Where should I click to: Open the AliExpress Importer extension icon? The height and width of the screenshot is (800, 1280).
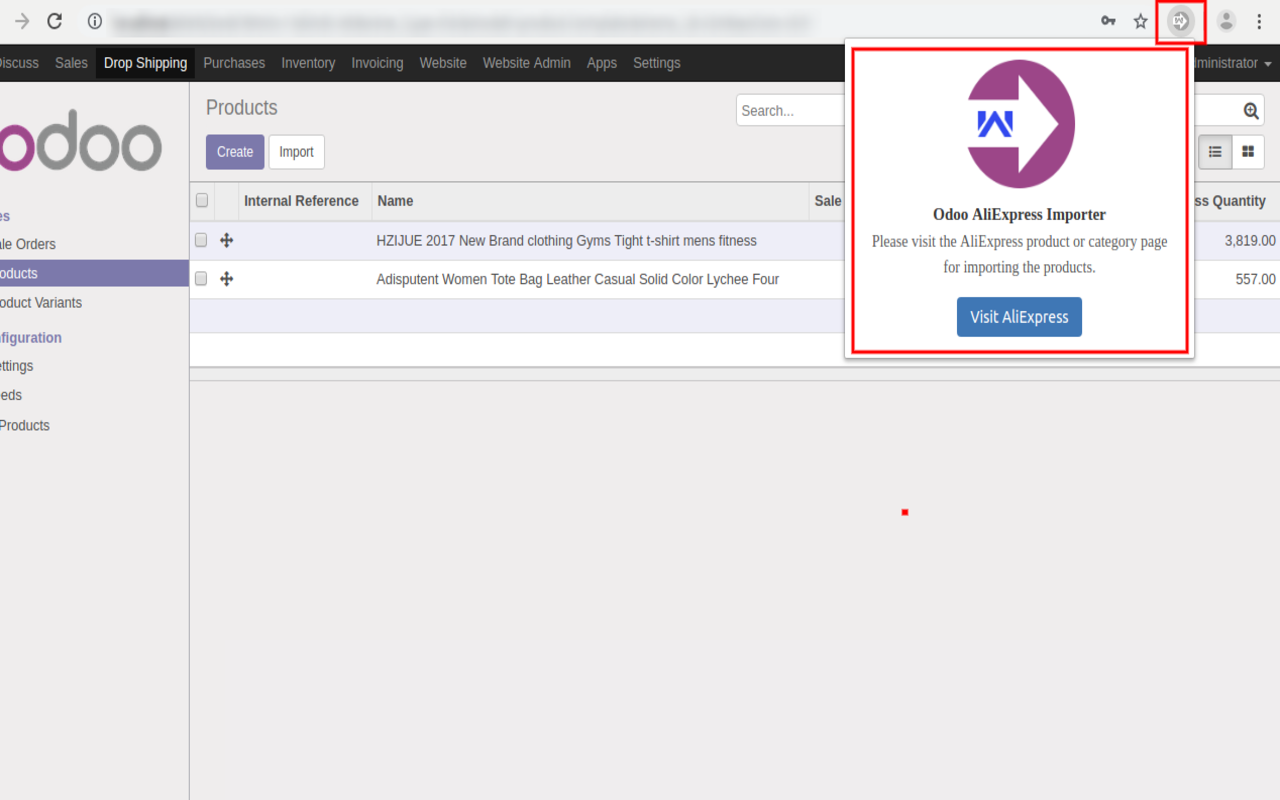pos(1180,20)
